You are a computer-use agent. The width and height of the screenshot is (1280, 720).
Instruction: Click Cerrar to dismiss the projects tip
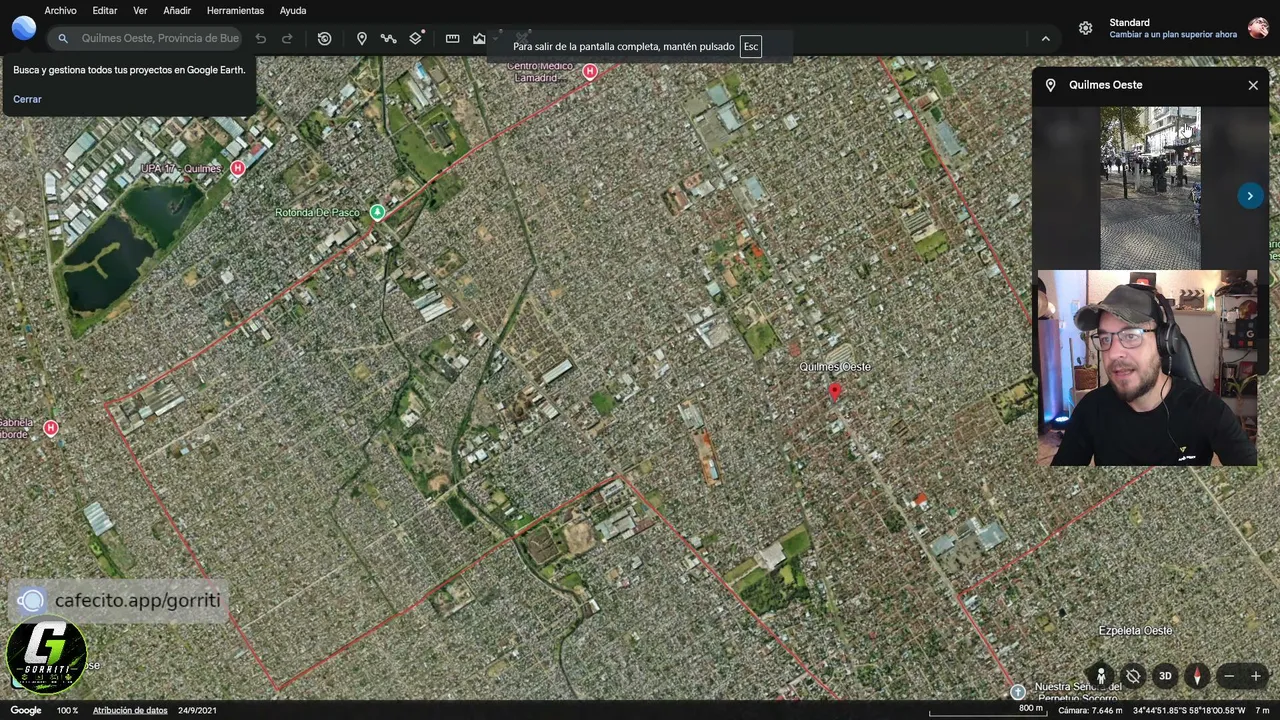pos(27,99)
